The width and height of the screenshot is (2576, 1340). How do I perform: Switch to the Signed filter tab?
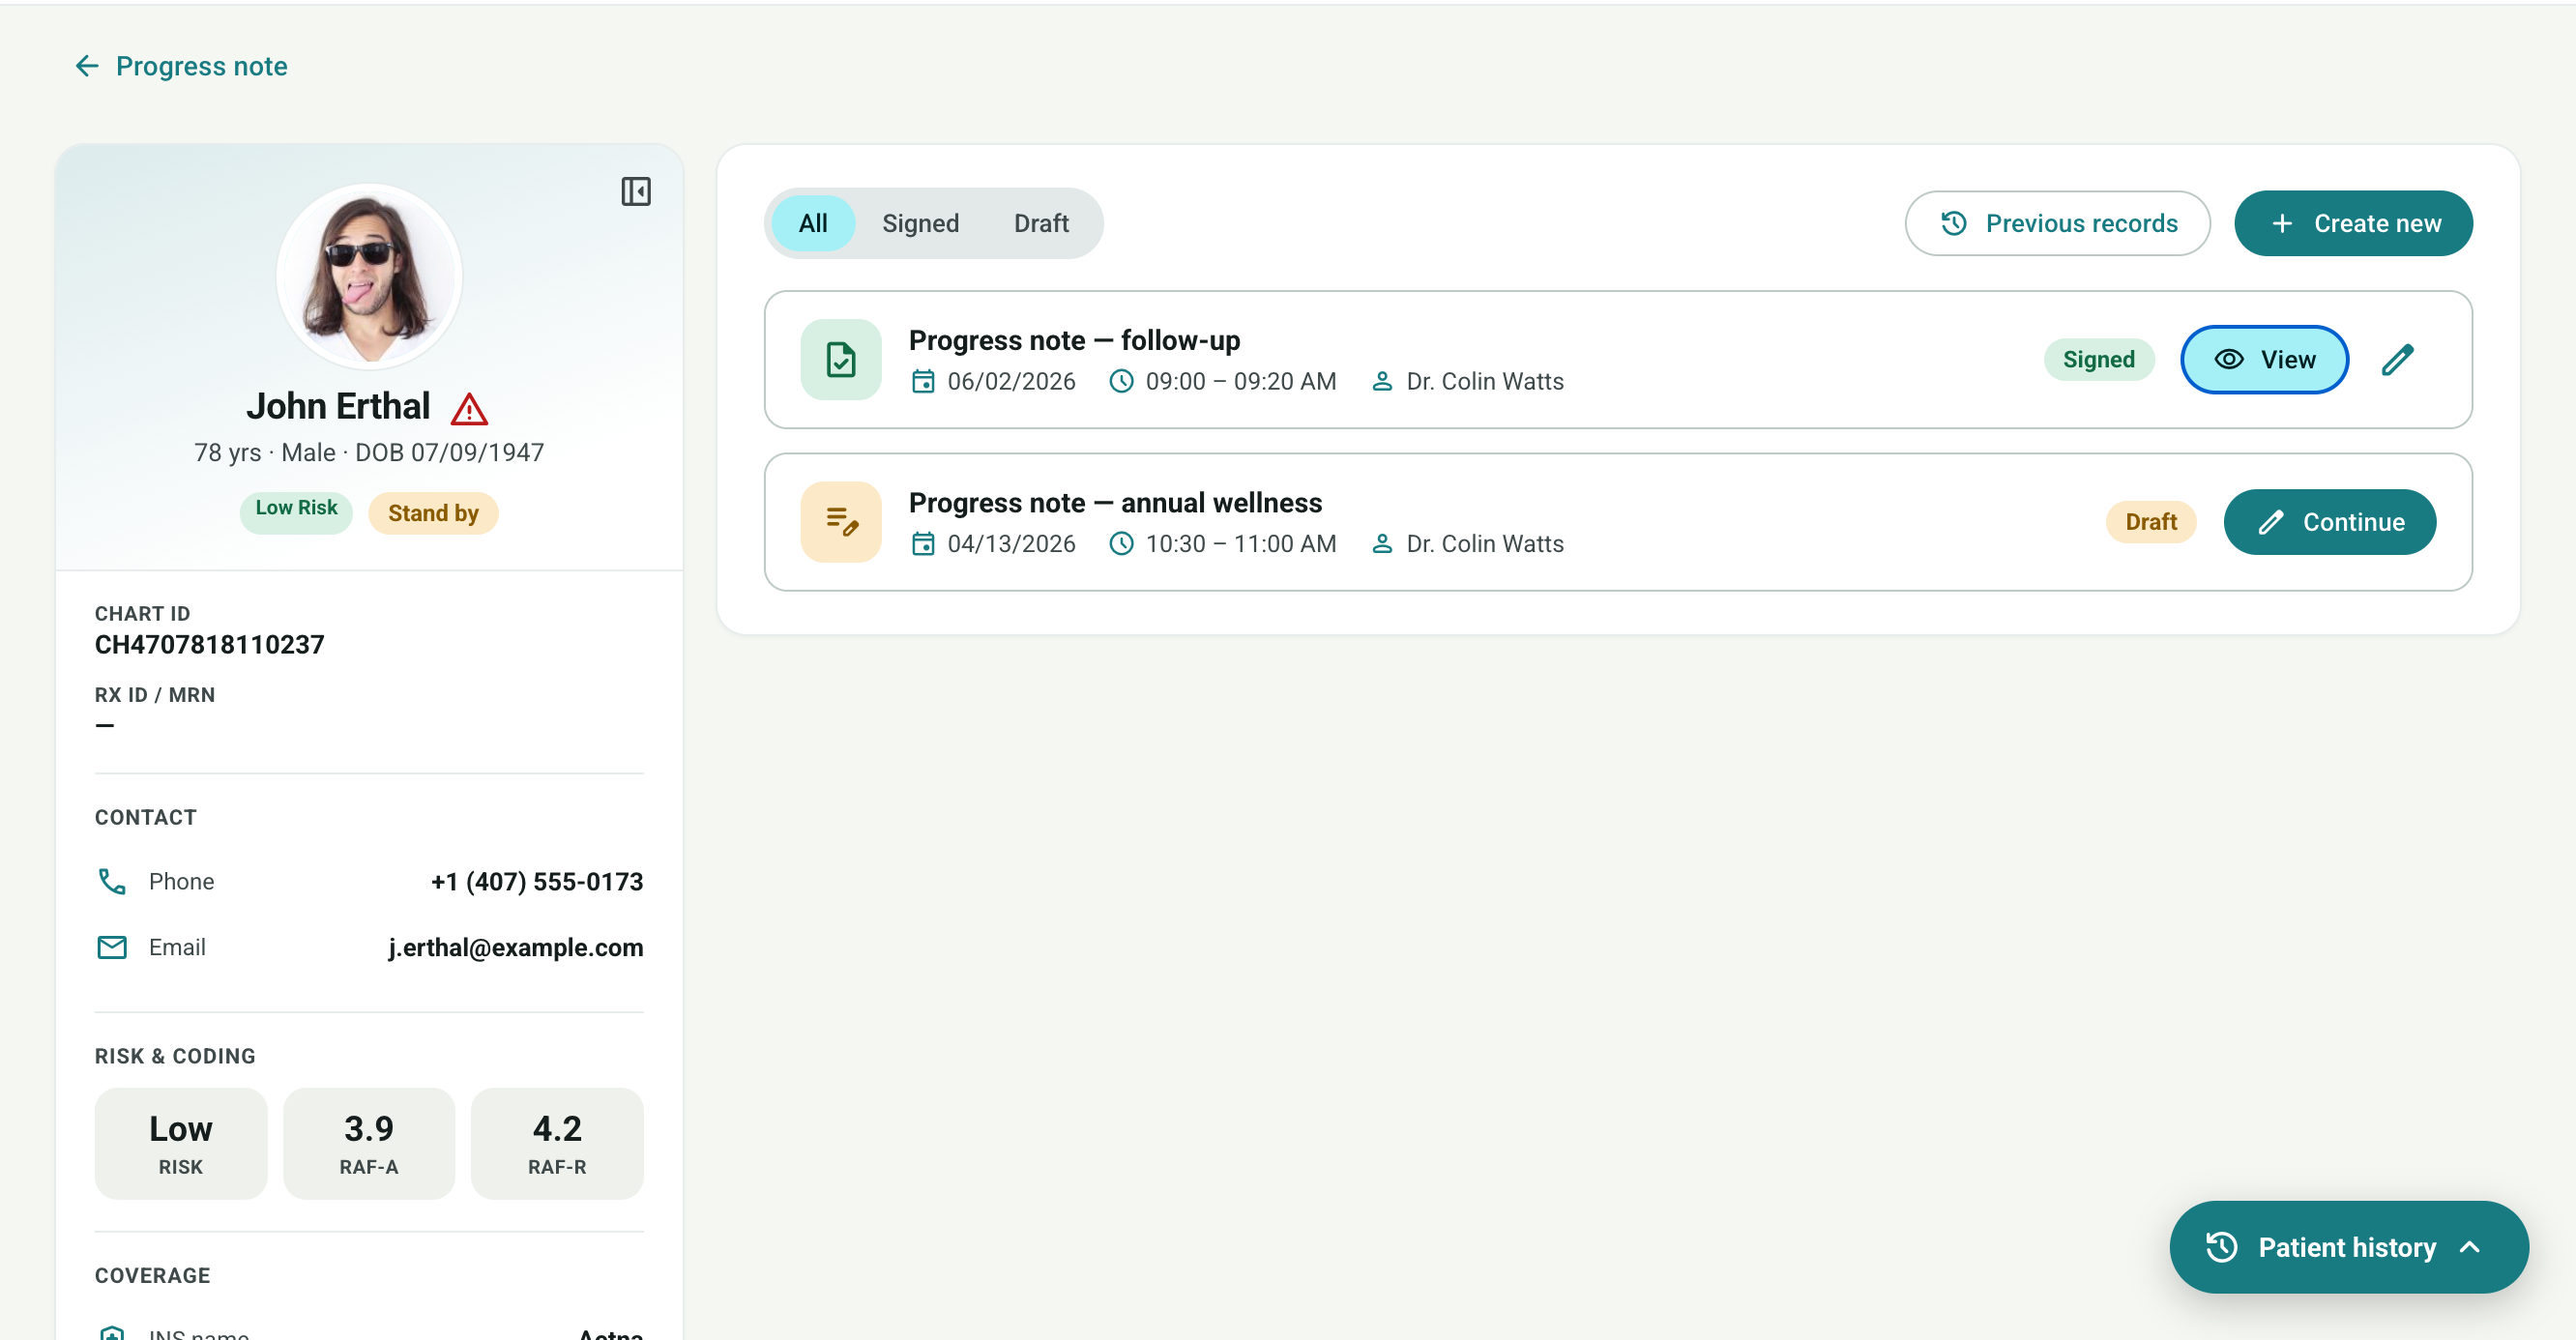[920, 223]
